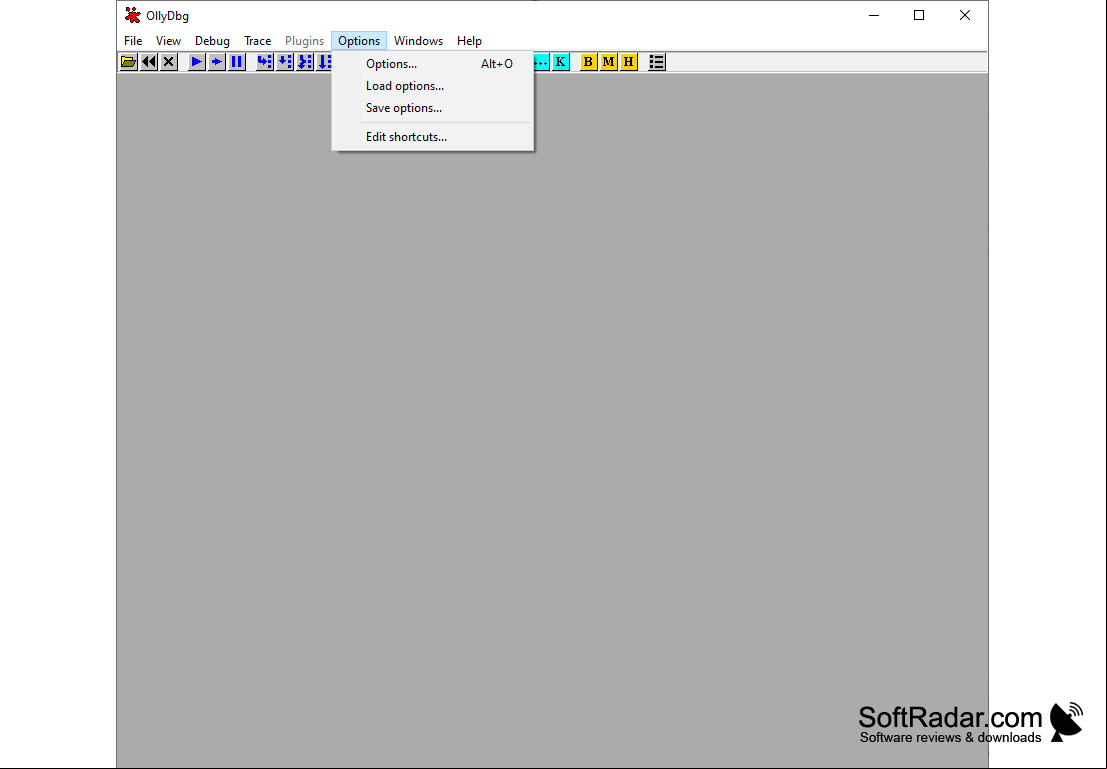Click the Run program play icon
This screenshot has width=1107, height=769.
[196, 62]
